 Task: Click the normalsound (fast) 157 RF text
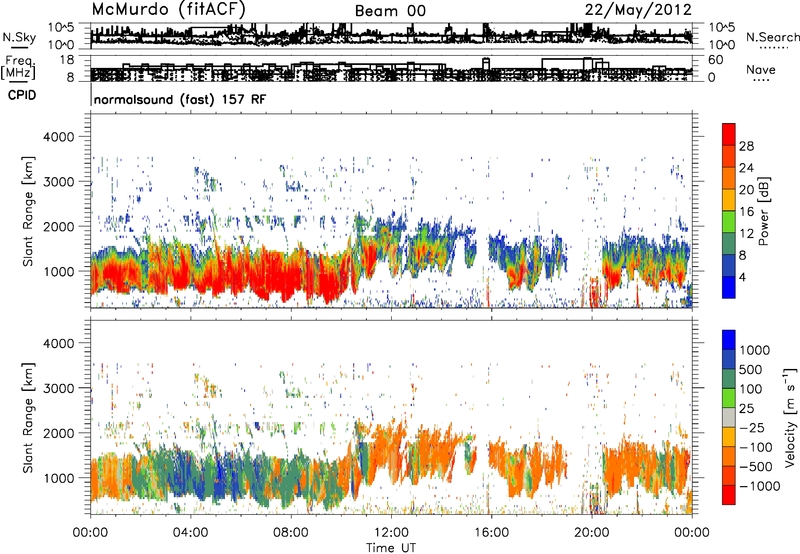[x=180, y=99]
